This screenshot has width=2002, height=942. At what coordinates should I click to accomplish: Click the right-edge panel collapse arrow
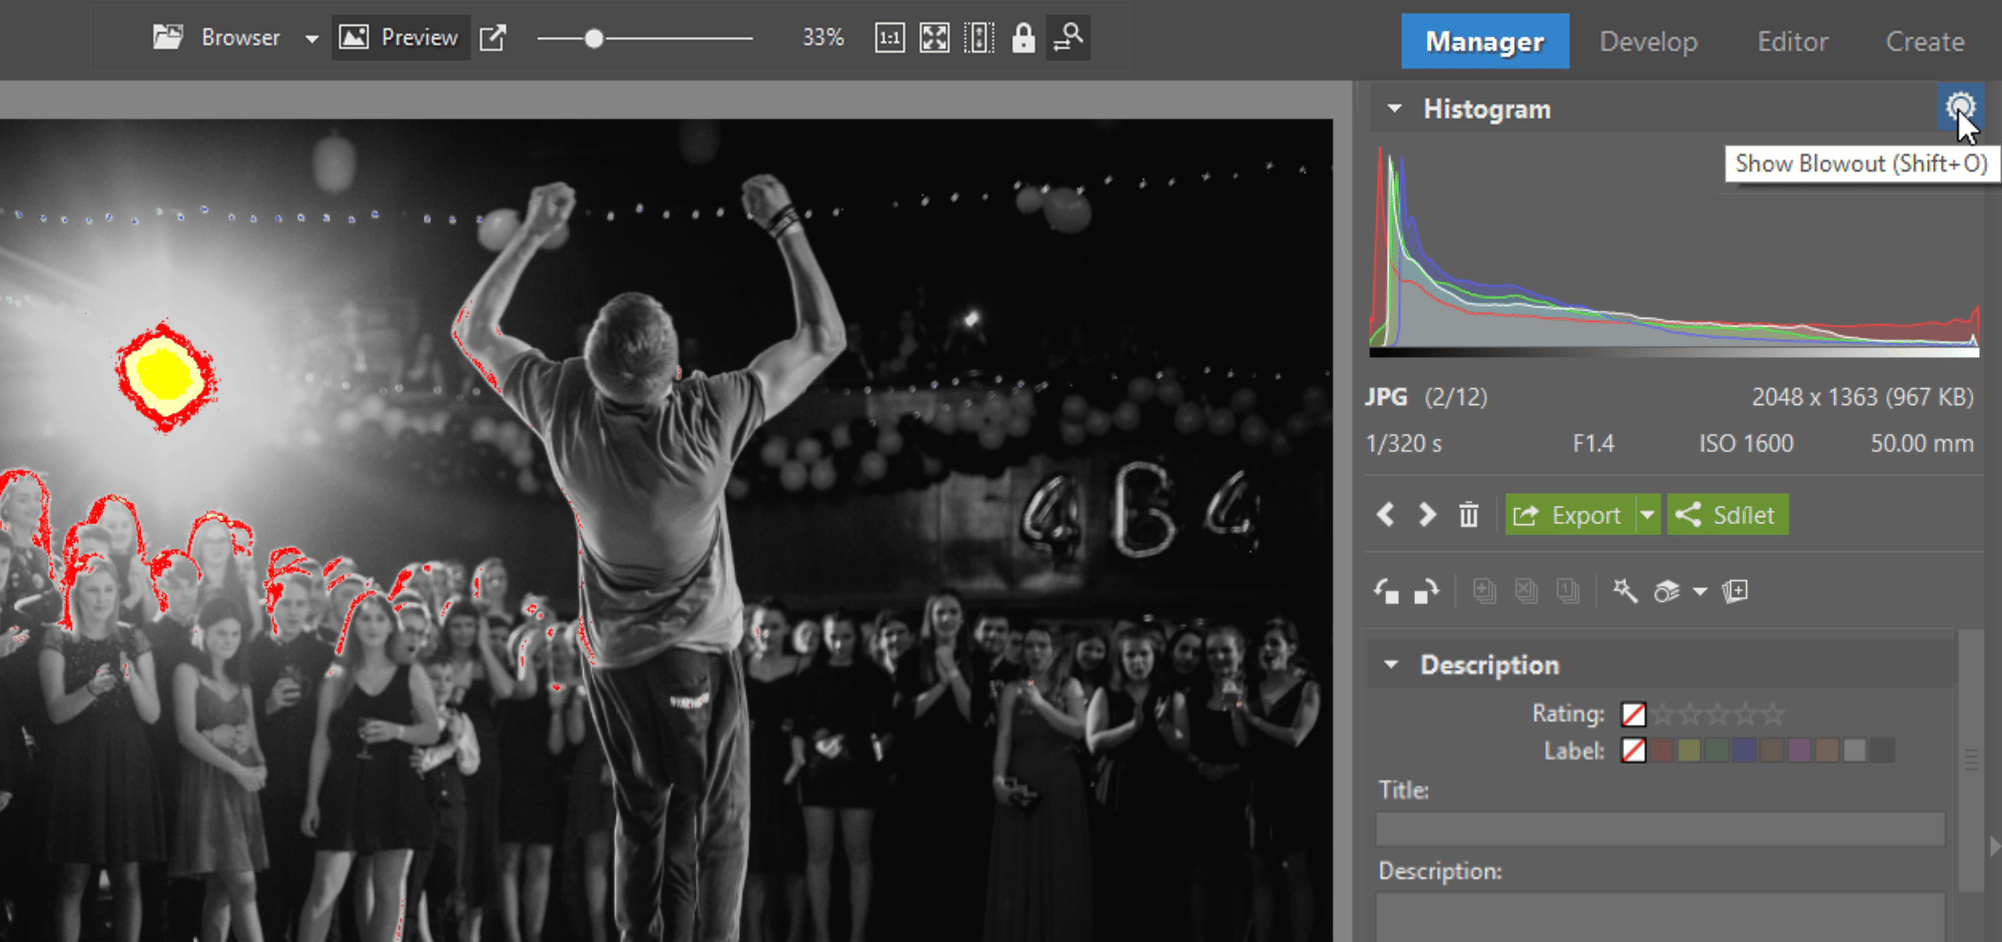click(x=1994, y=846)
